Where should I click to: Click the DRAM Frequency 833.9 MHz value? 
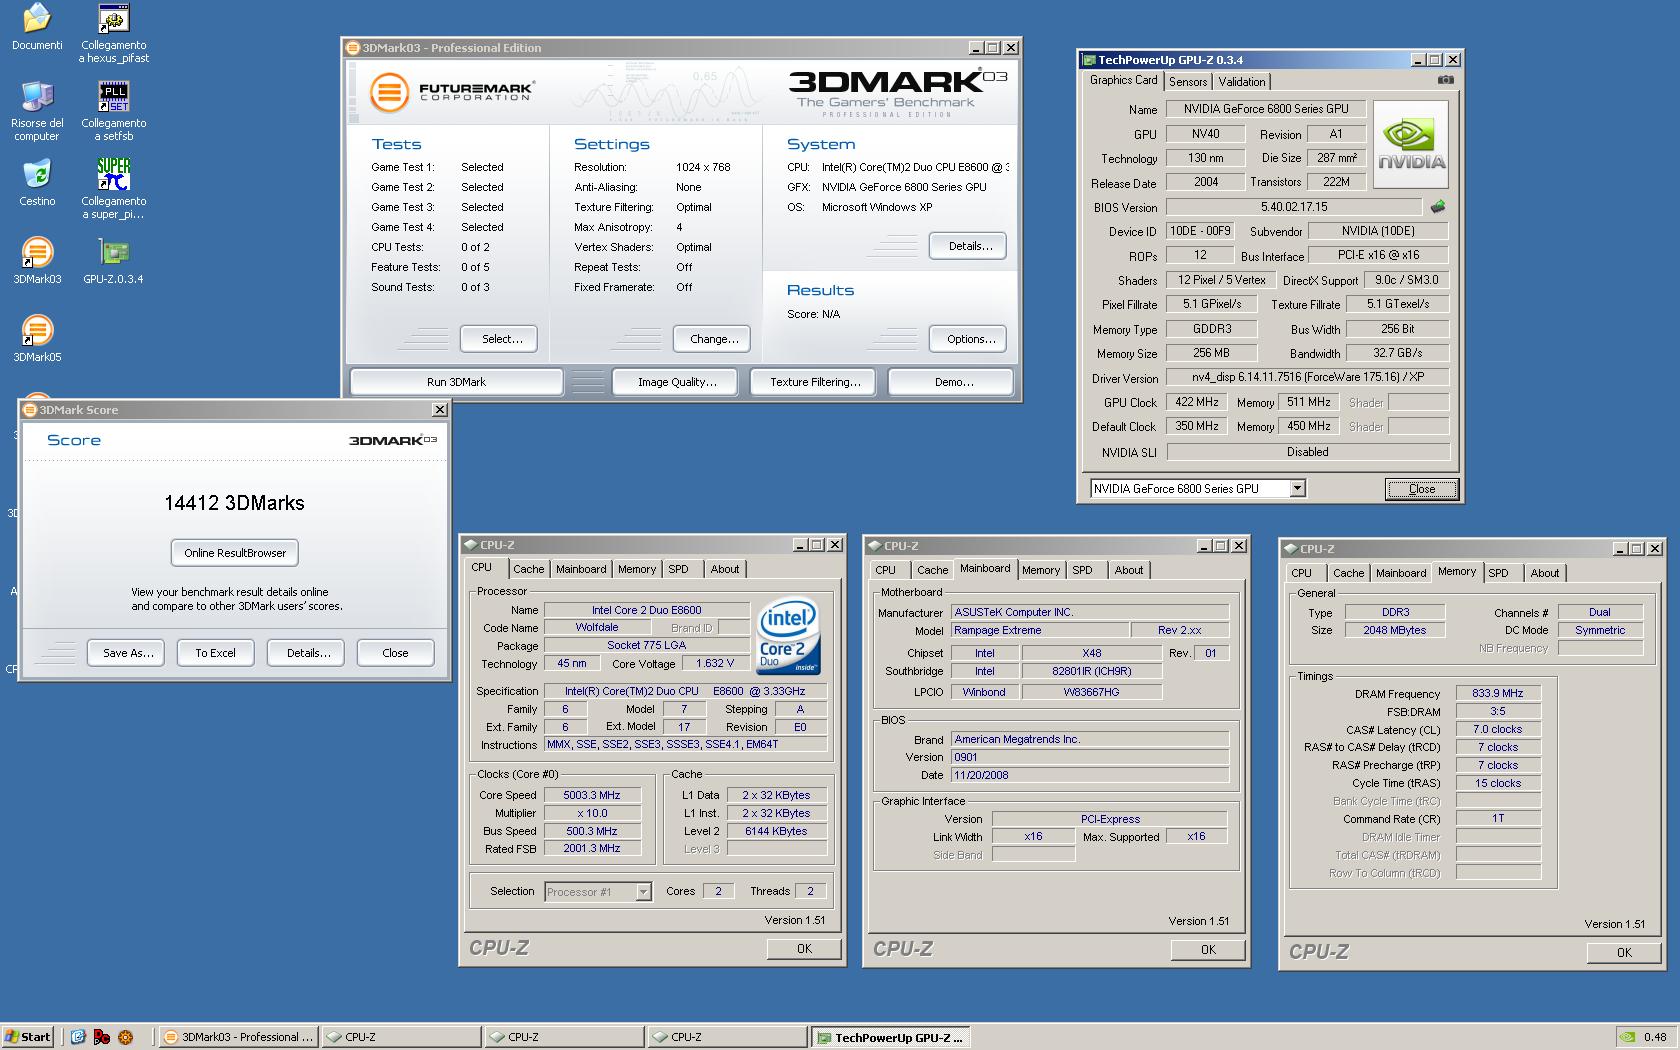[1498, 693]
